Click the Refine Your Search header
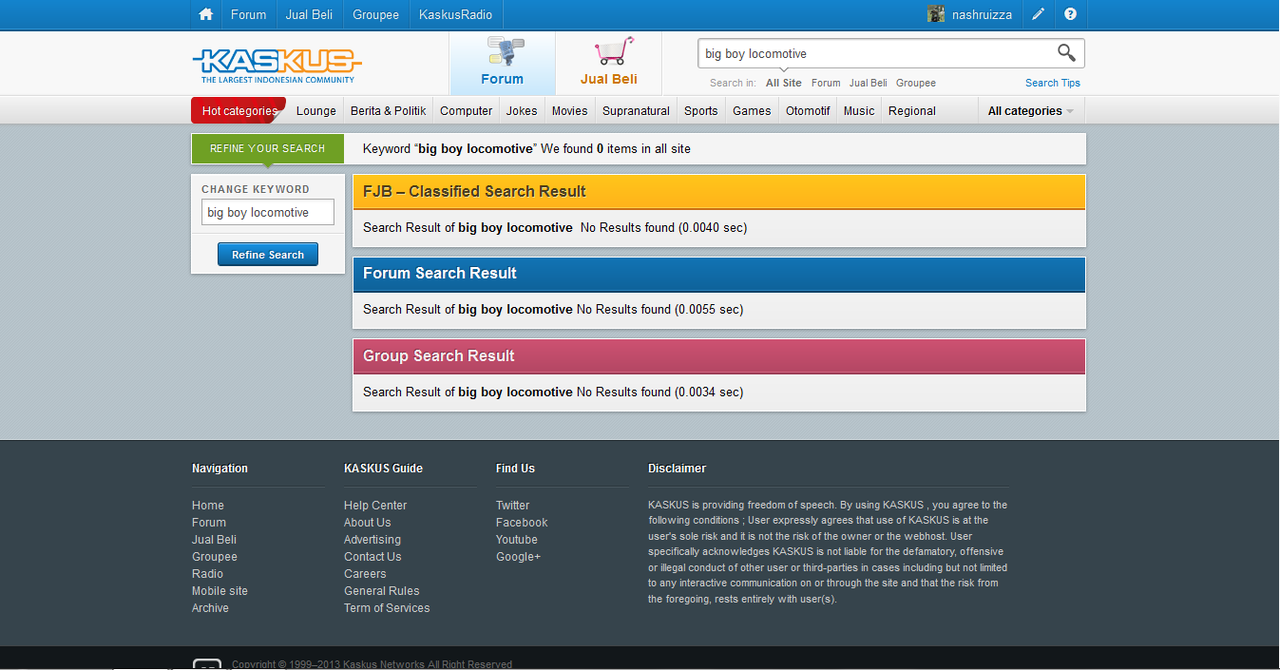Screen dimensions: 1280x670 pos(267,148)
